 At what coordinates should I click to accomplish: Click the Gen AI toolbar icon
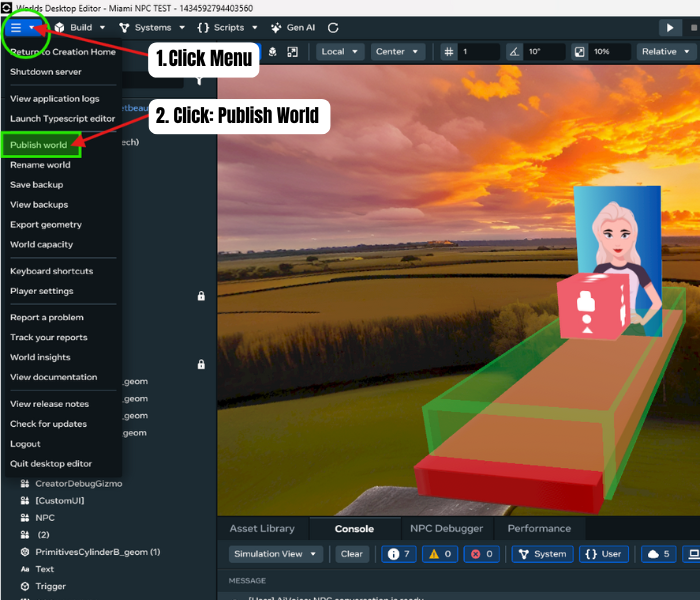coord(276,27)
